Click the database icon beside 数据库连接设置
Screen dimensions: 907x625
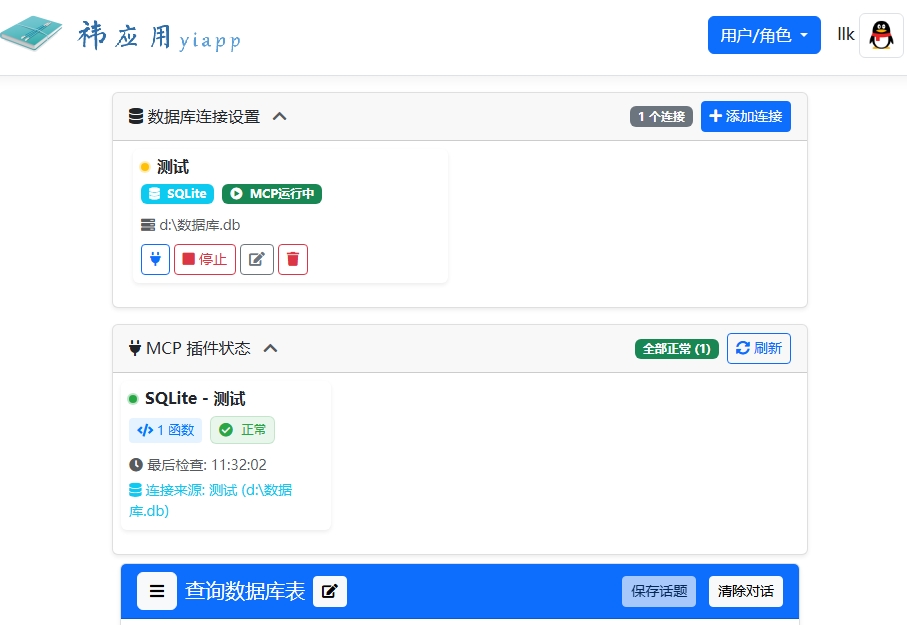[135, 116]
